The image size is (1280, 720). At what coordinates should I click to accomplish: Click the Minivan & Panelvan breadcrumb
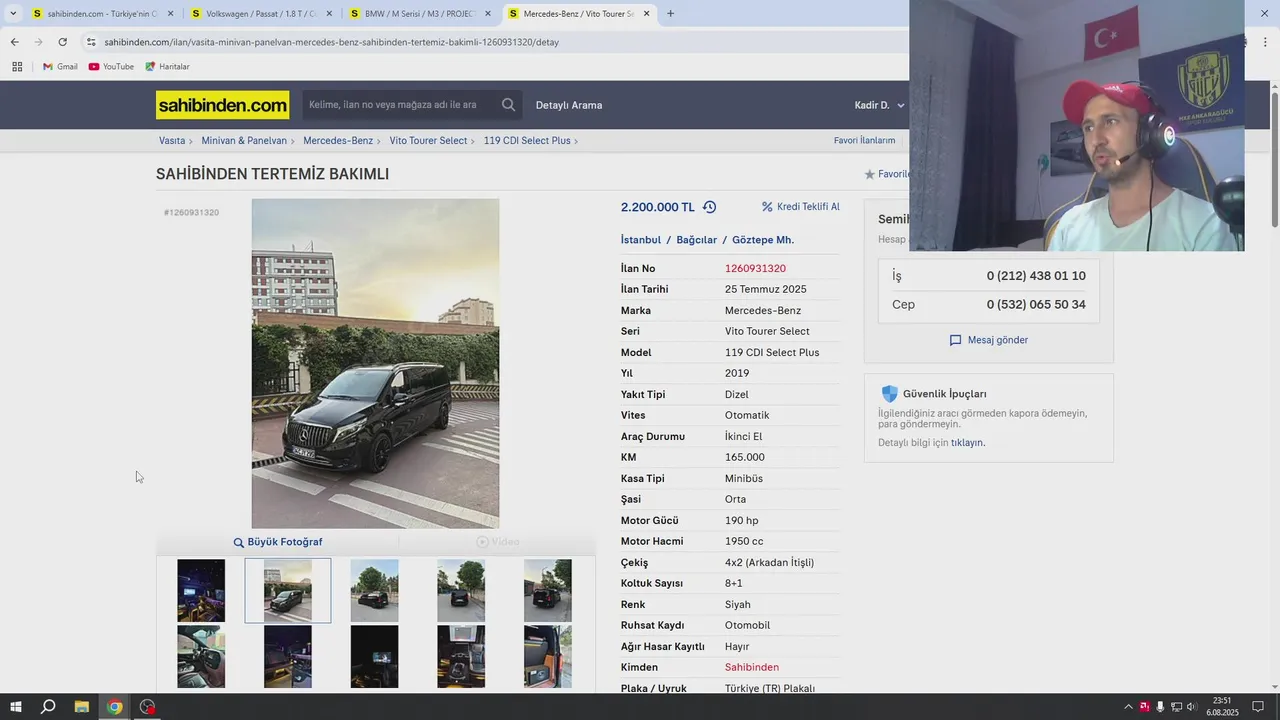(x=244, y=141)
